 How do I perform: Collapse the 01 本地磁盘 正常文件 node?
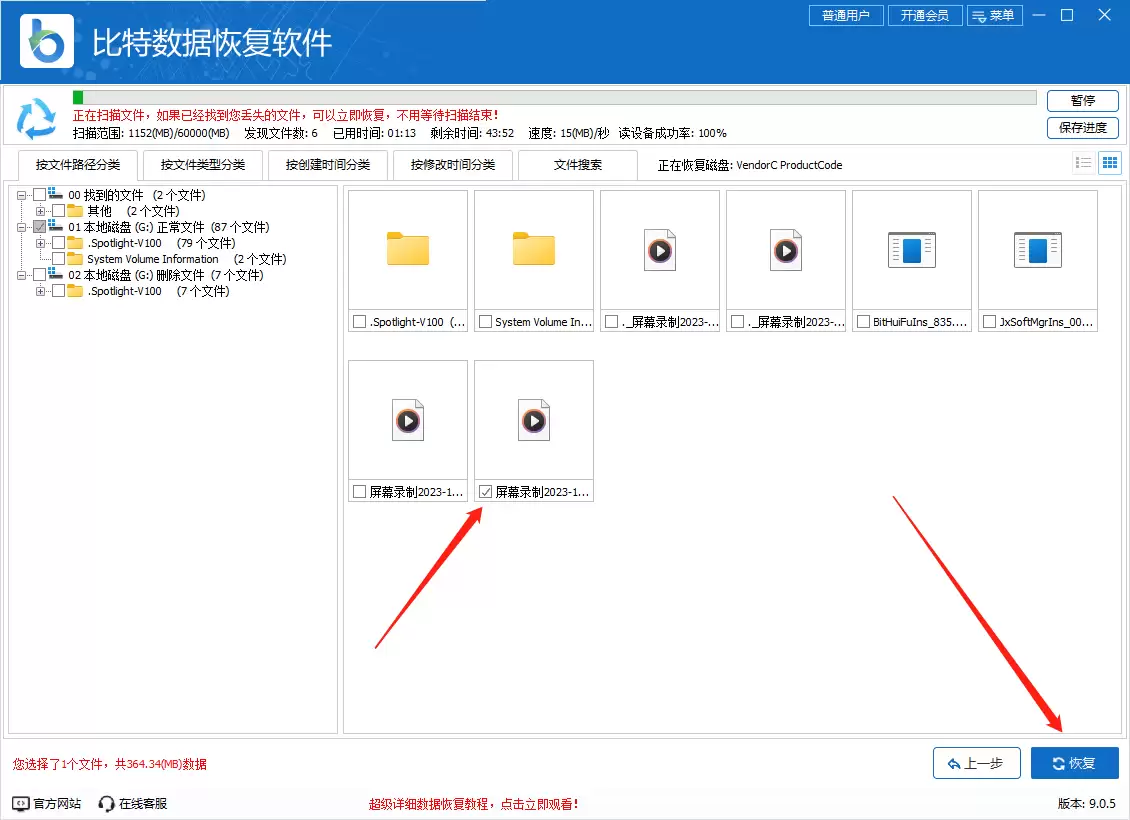pyautogui.click(x=22, y=227)
